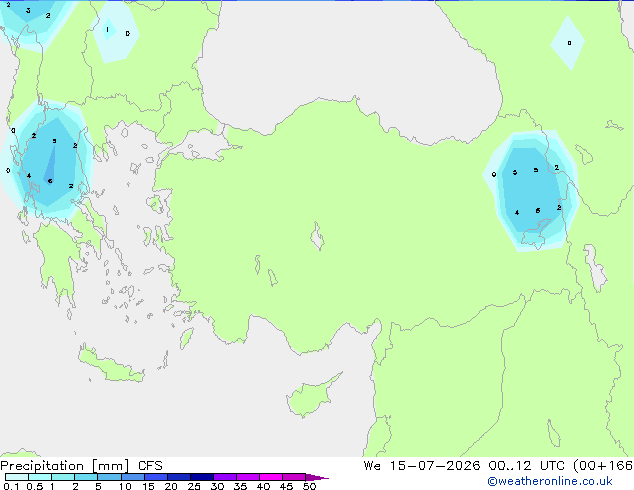
Task: Click the over-50 arrow tip of legend
Action: [317, 477]
